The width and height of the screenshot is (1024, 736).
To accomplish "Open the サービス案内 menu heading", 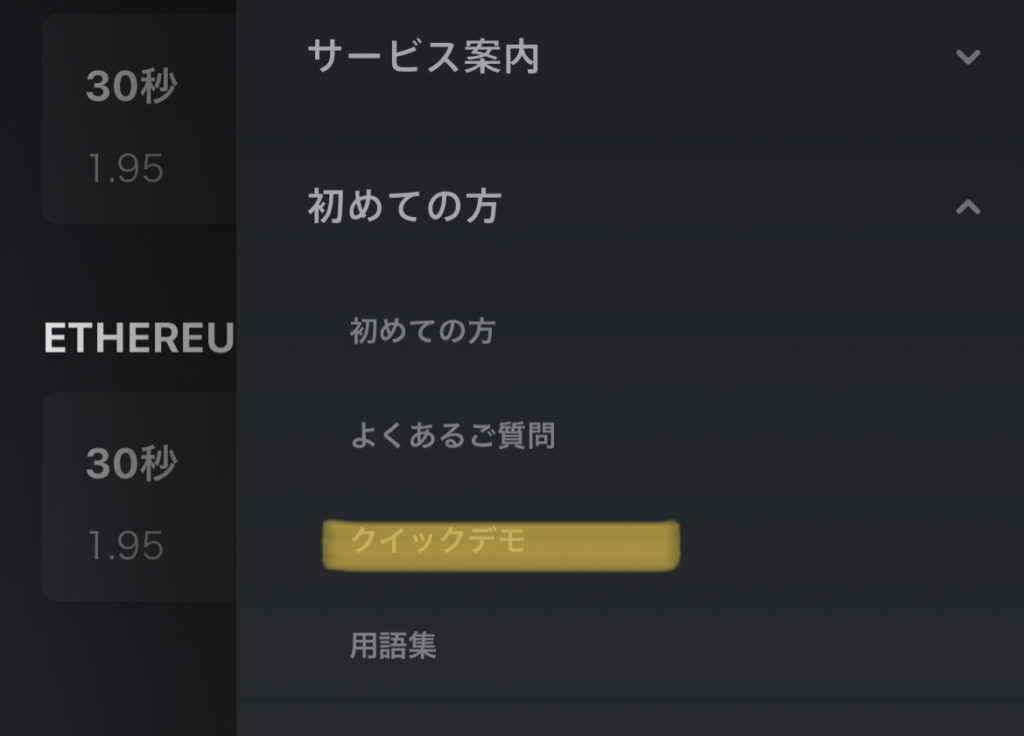I will click(423, 57).
